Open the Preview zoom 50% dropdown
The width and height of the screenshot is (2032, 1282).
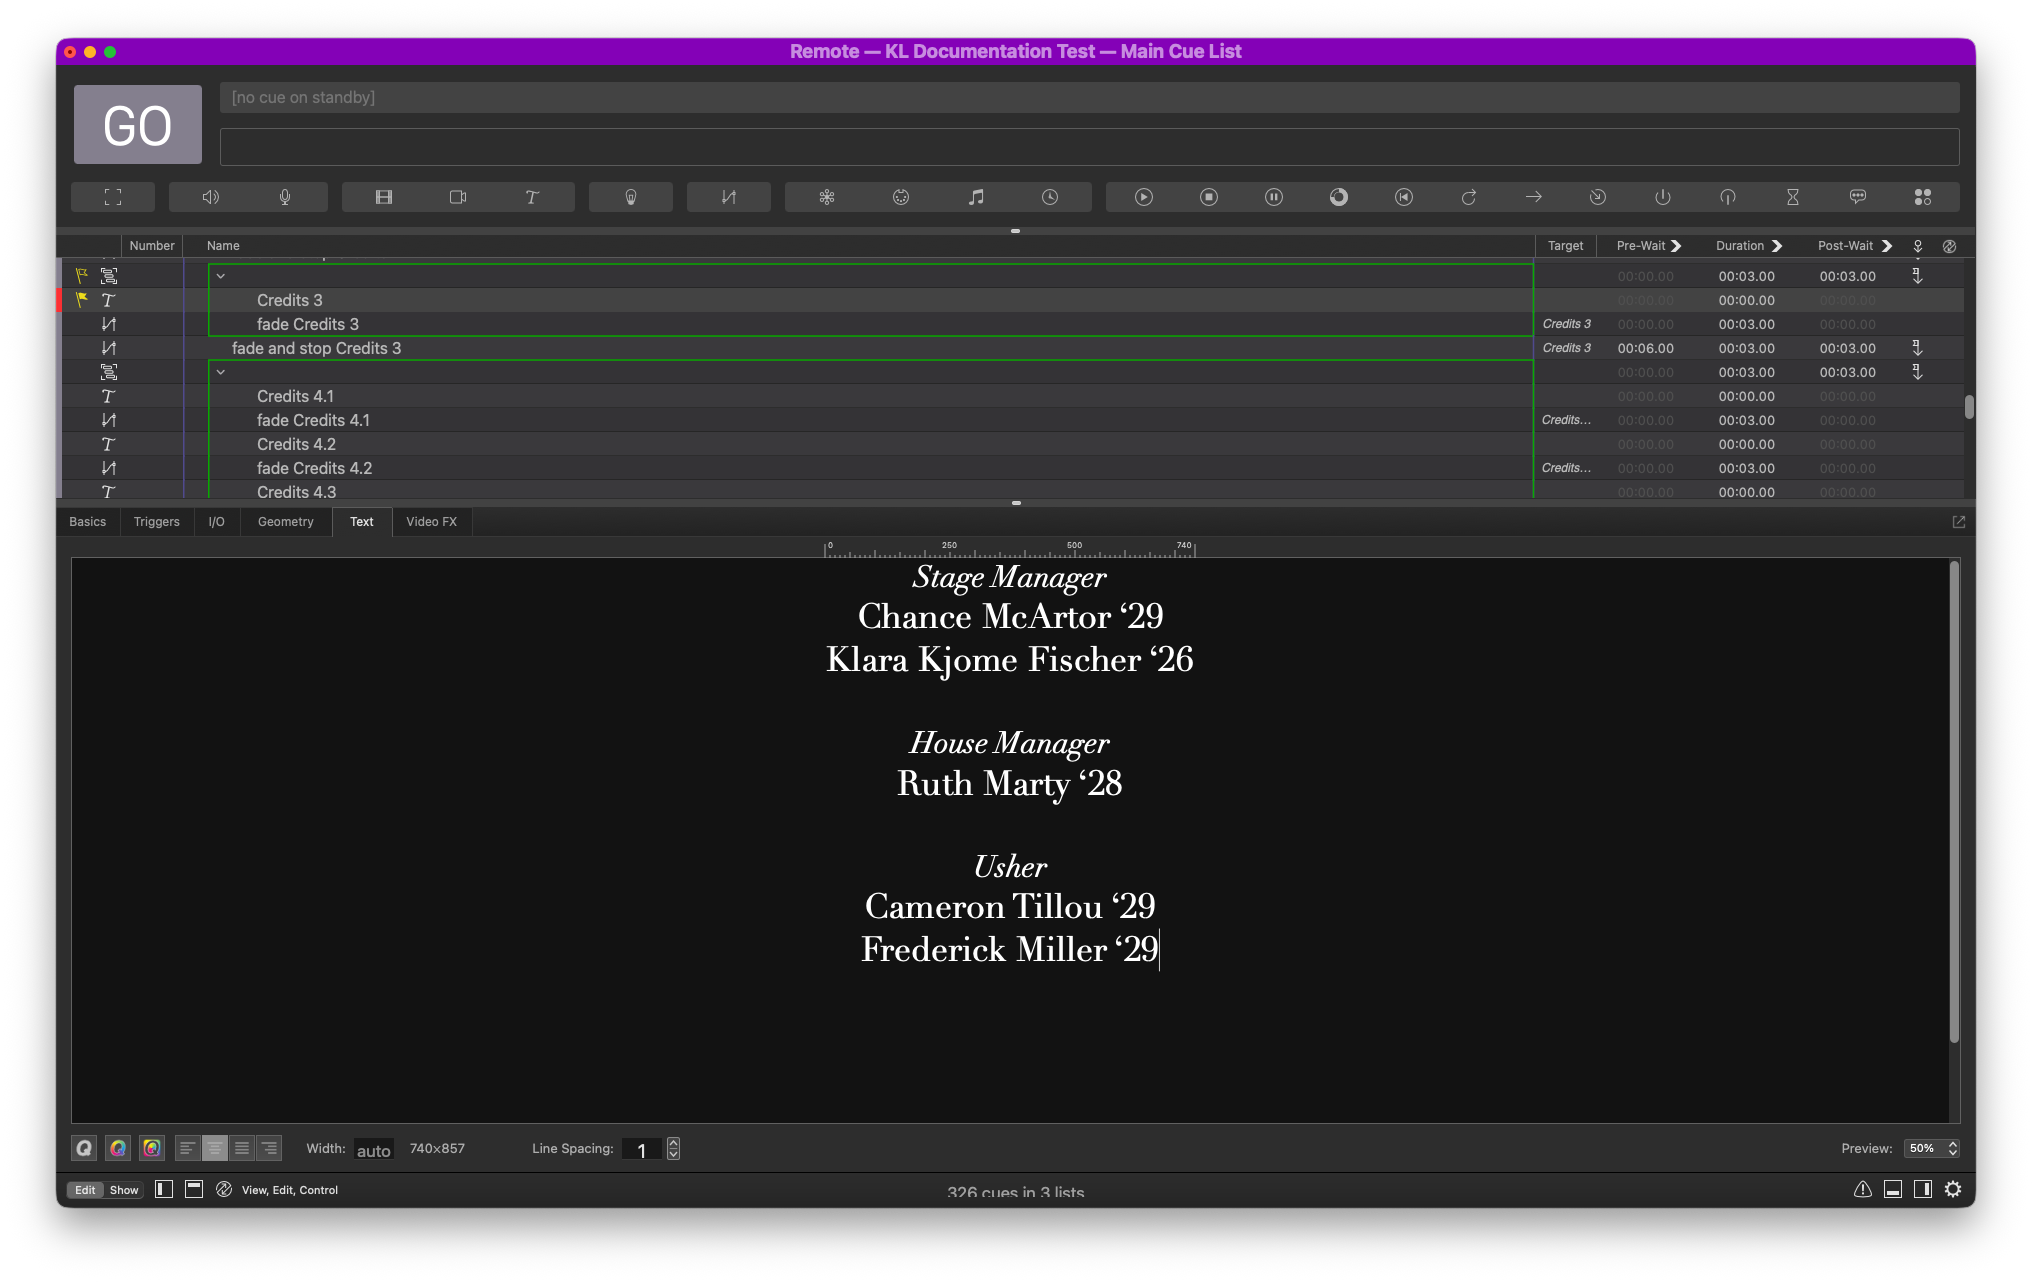tap(1932, 1148)
